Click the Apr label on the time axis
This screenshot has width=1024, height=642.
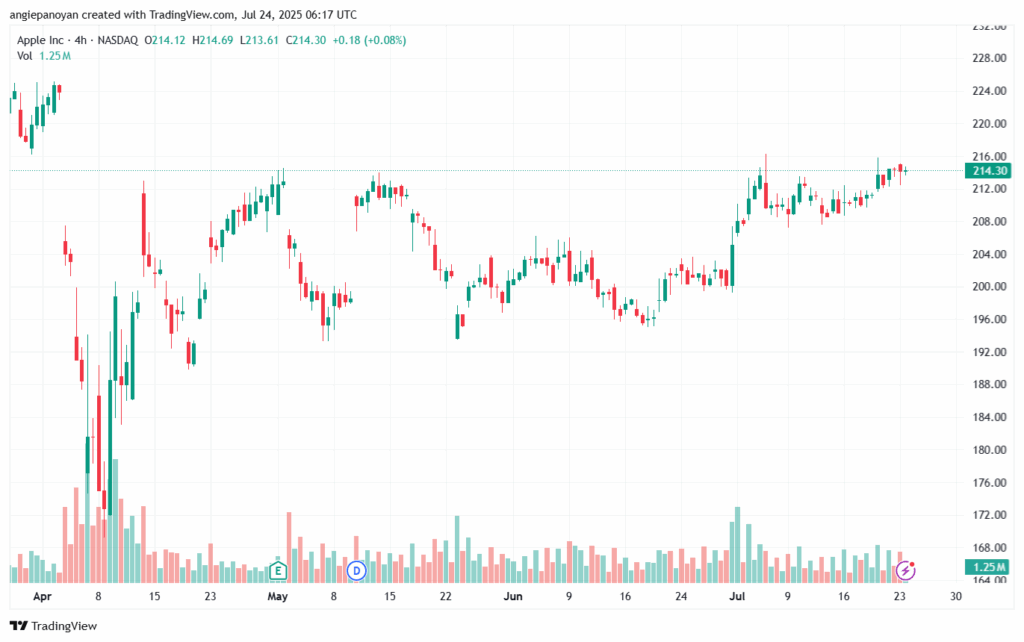click(42, 596)
